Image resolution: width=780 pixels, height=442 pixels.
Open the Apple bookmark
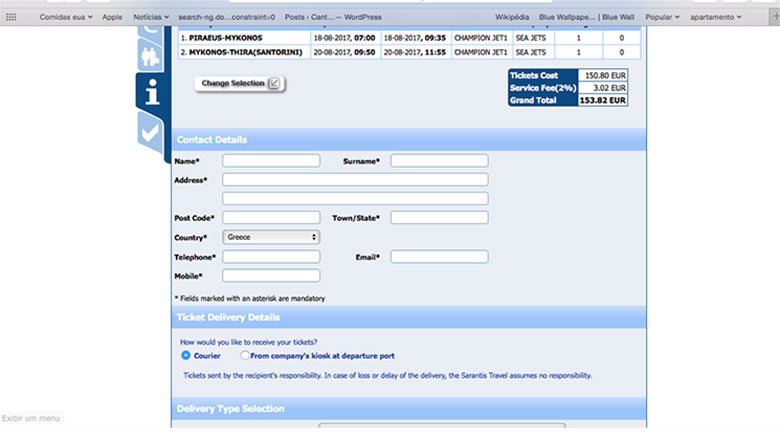112,17
